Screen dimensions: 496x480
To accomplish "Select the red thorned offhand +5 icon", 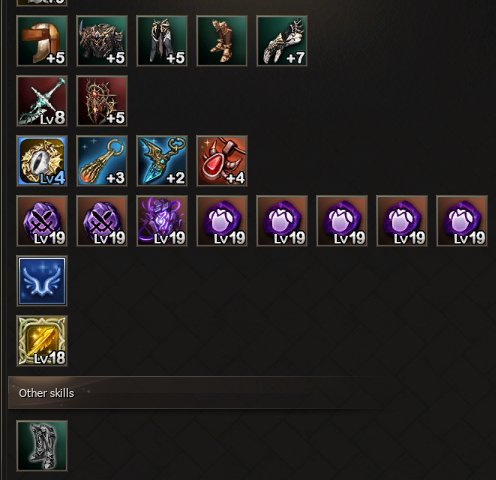I will [102, 101].
